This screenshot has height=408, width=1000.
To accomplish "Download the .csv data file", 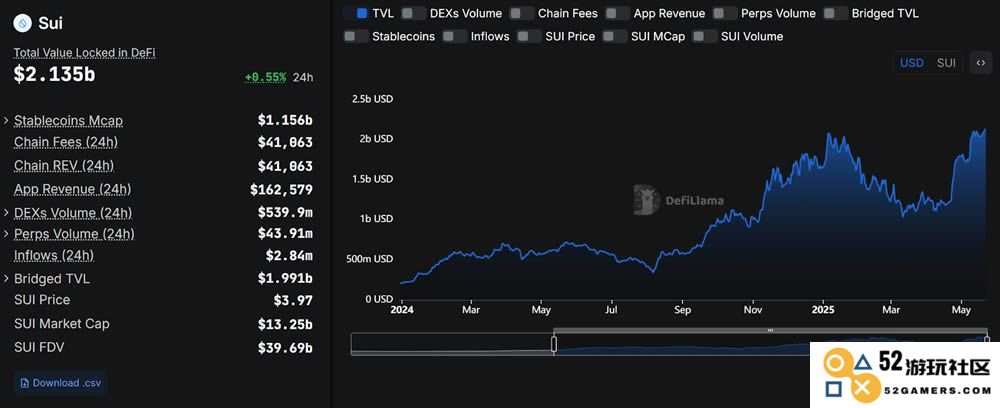I will 61,383.
